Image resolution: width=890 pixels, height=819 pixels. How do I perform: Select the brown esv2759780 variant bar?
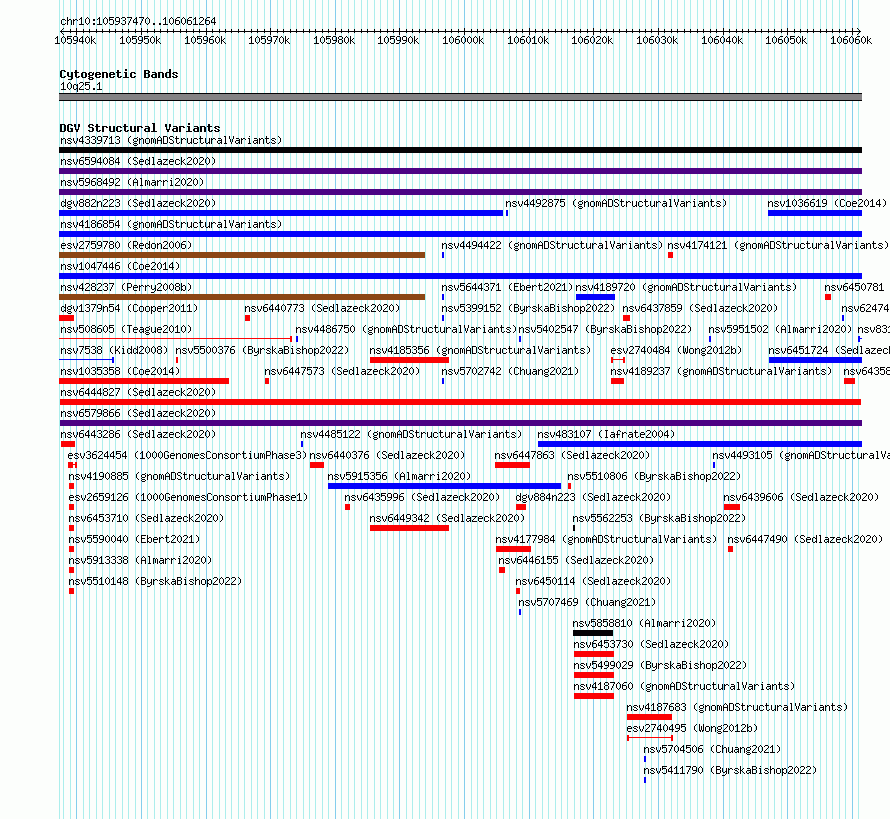click(242, 255)
